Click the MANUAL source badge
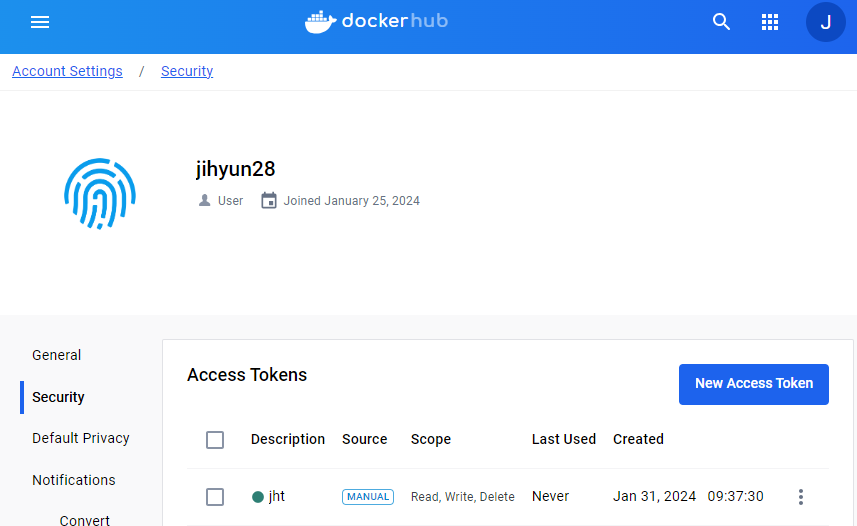The width and height of the screenshot is (857, 526). pos(368,497)
